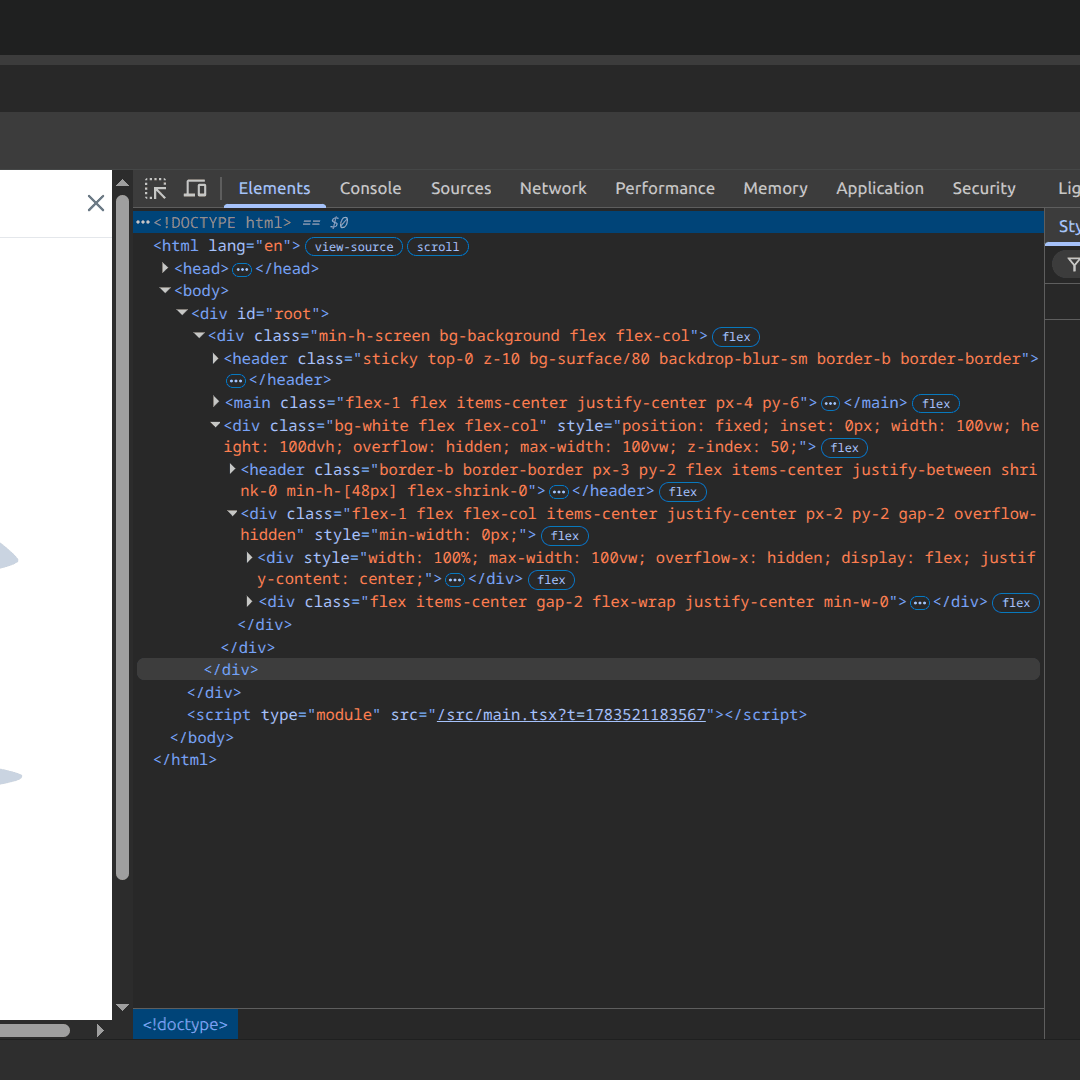Toggle the flex badge next to main
The width and height of the screenshot is (1080, 1080).
pyautogui.click(x=935, y=404)
